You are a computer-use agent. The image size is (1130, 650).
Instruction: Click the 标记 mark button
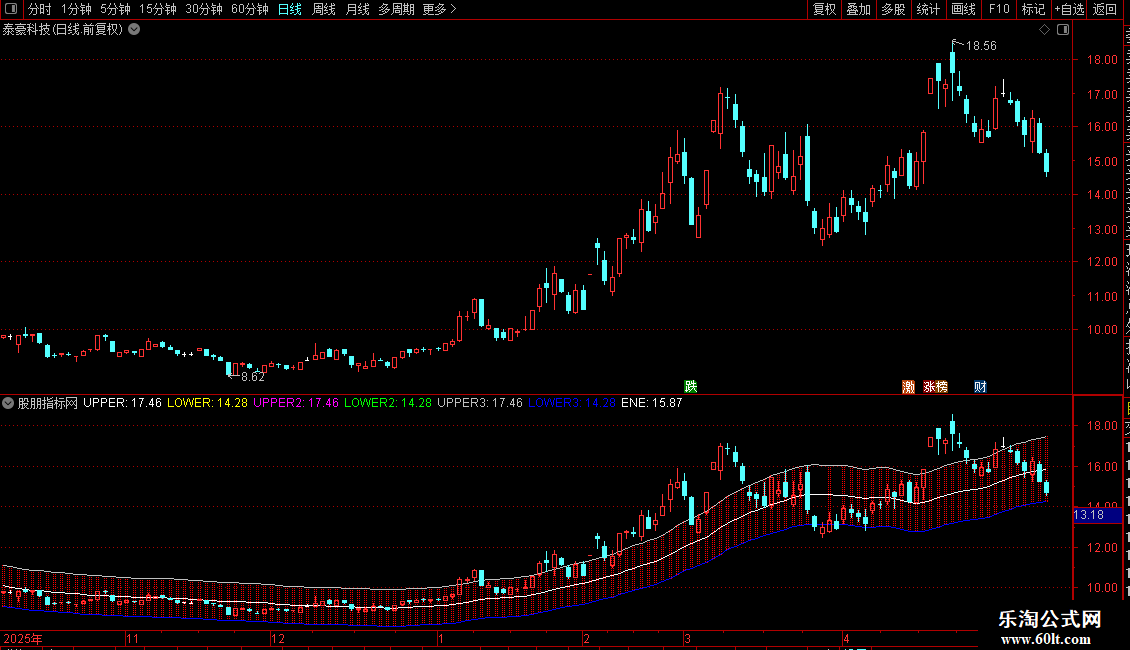tap(1033, 9)
